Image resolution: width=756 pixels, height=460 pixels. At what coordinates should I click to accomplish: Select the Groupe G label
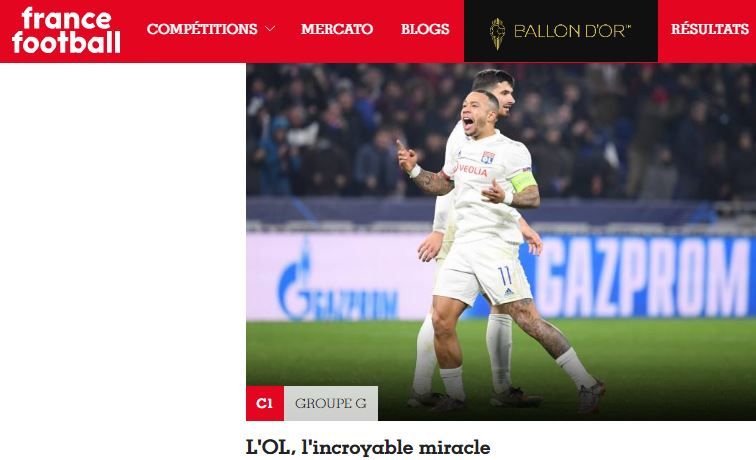331,403
